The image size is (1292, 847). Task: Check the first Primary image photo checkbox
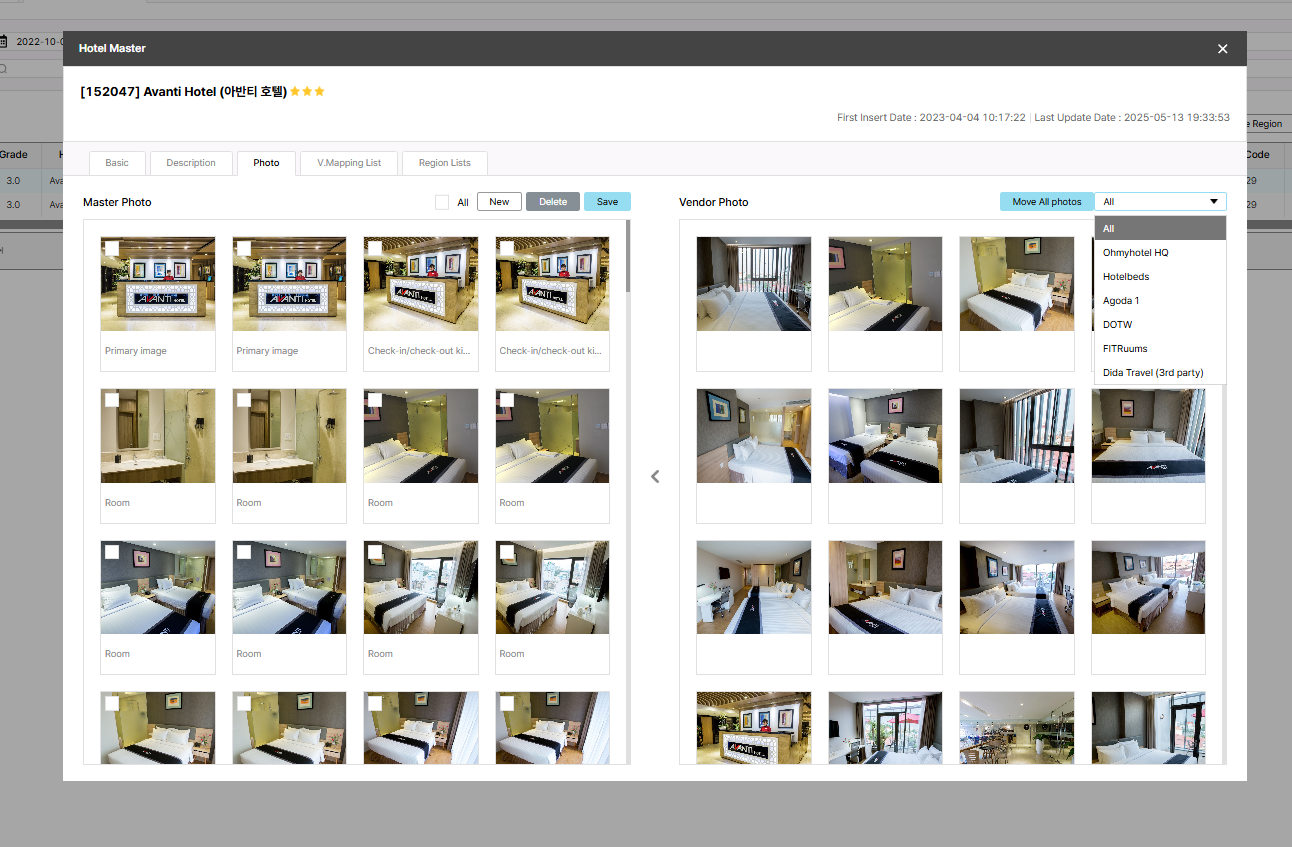112,248
